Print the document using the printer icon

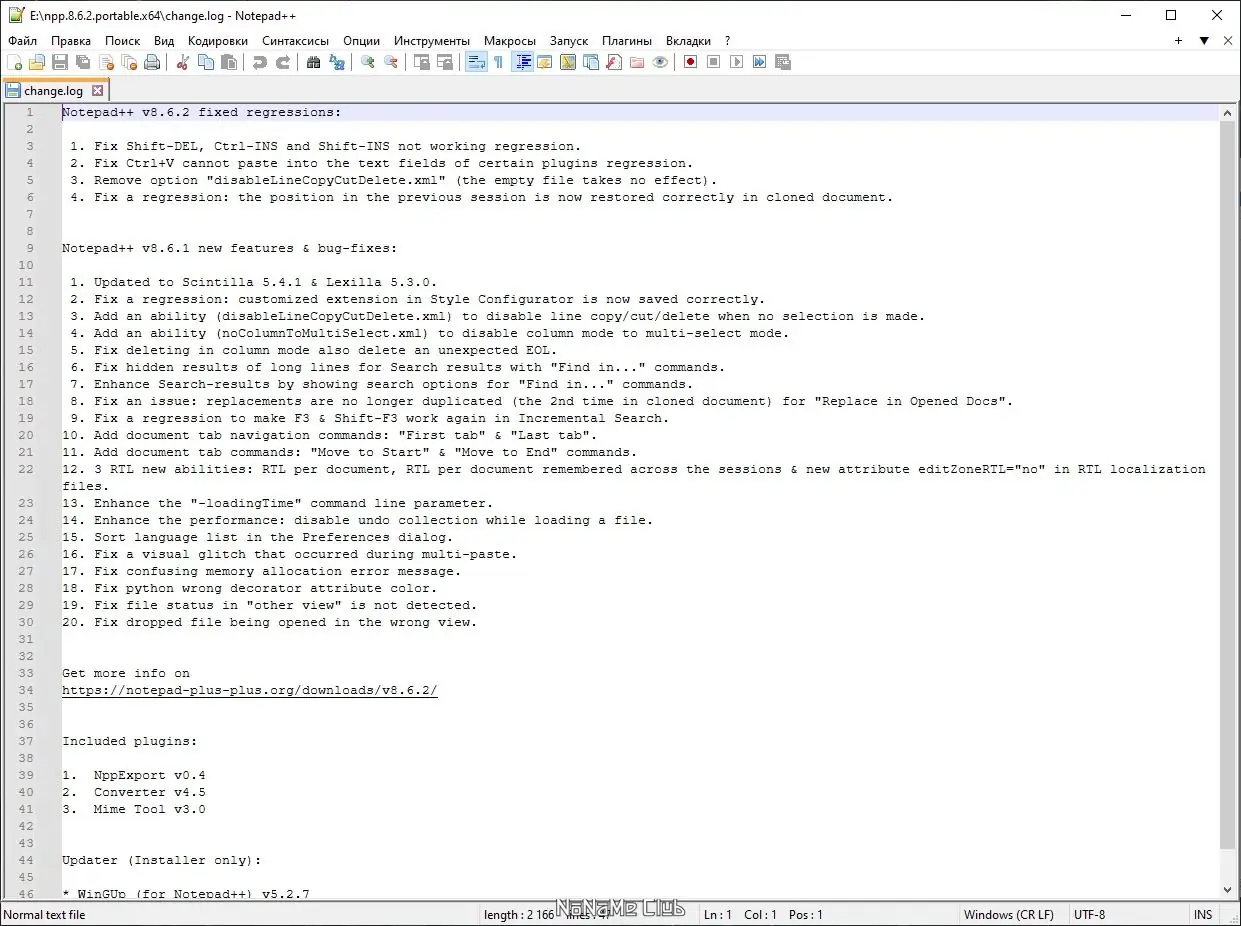(x=152, y=62)
